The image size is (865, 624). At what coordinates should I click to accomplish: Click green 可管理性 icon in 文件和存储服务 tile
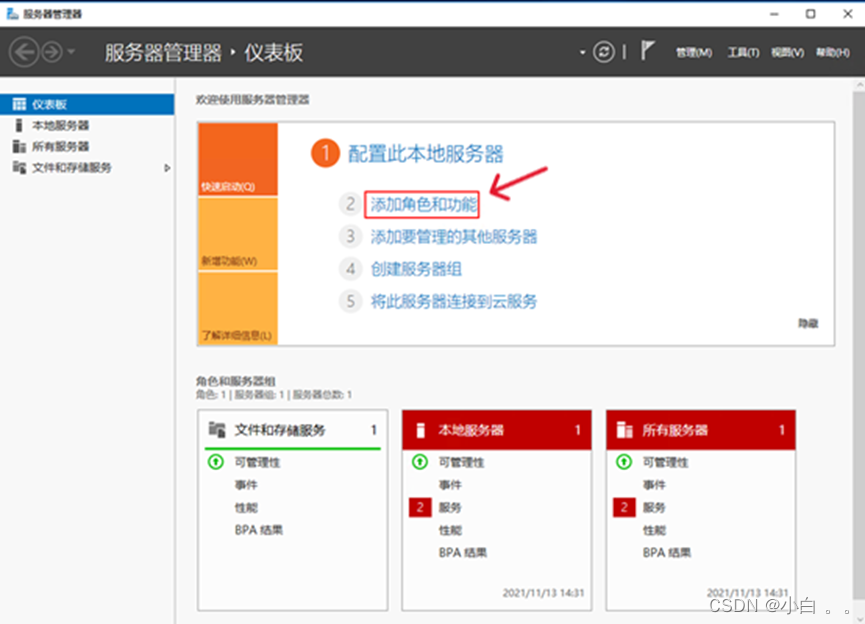click(x=216, y=461)
